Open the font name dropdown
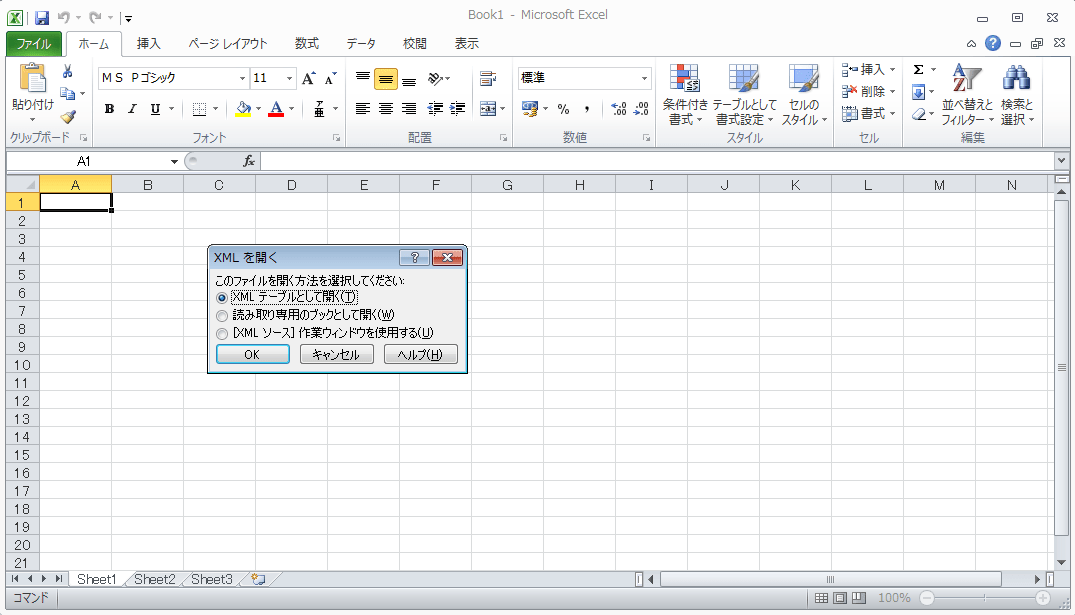The height and width of the screenshot is (615, 1075). tap(242, 78)
